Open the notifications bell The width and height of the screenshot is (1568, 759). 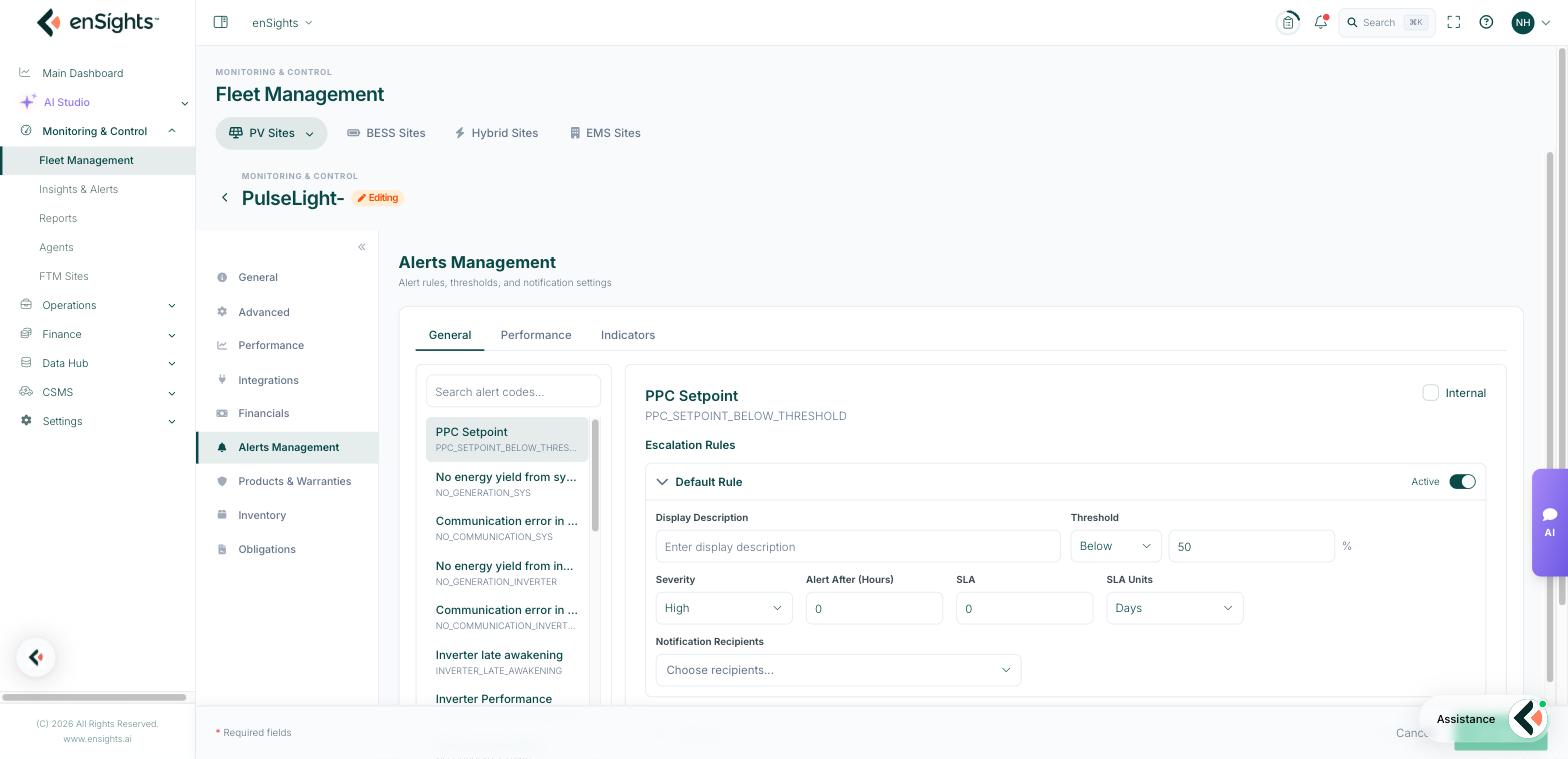(x=1321, y=22)
